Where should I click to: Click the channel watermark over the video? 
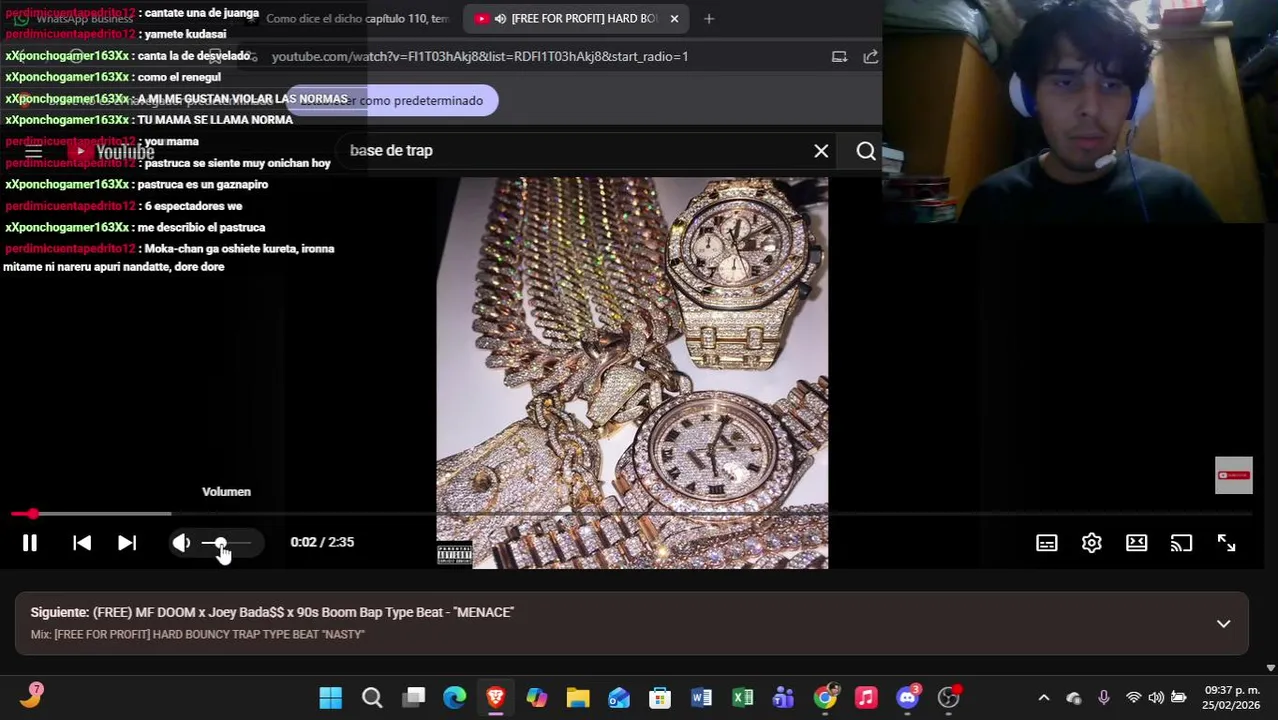click(1233, 476)
